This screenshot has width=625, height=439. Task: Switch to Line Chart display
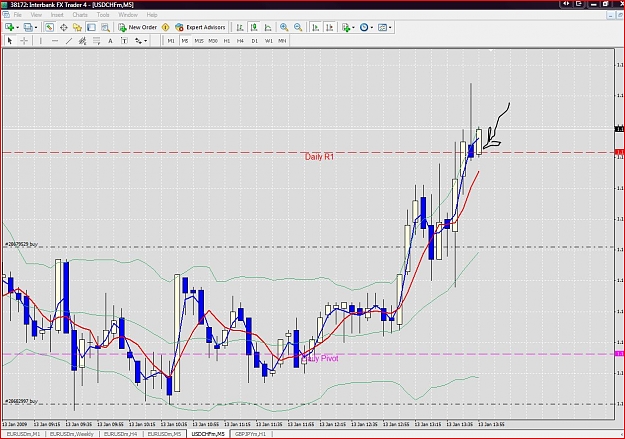(x=268, y=27)
